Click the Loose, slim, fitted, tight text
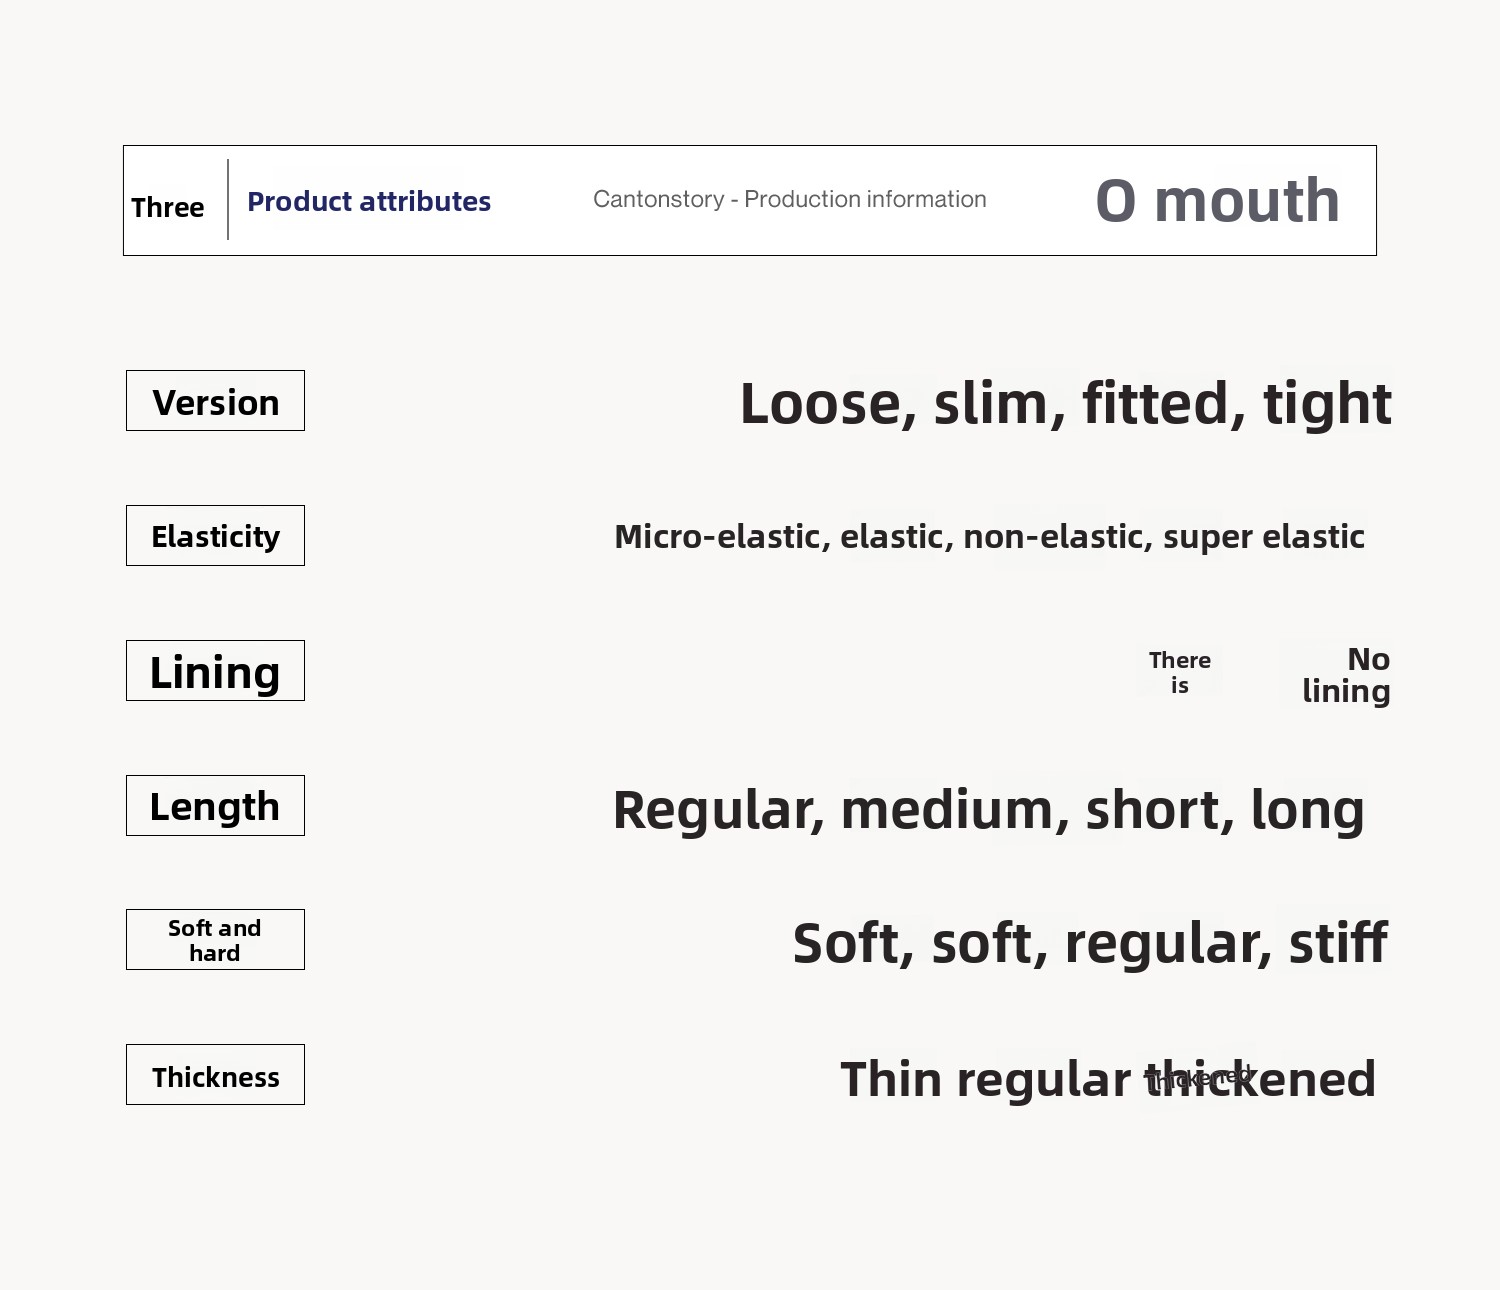 [1065, 403]
